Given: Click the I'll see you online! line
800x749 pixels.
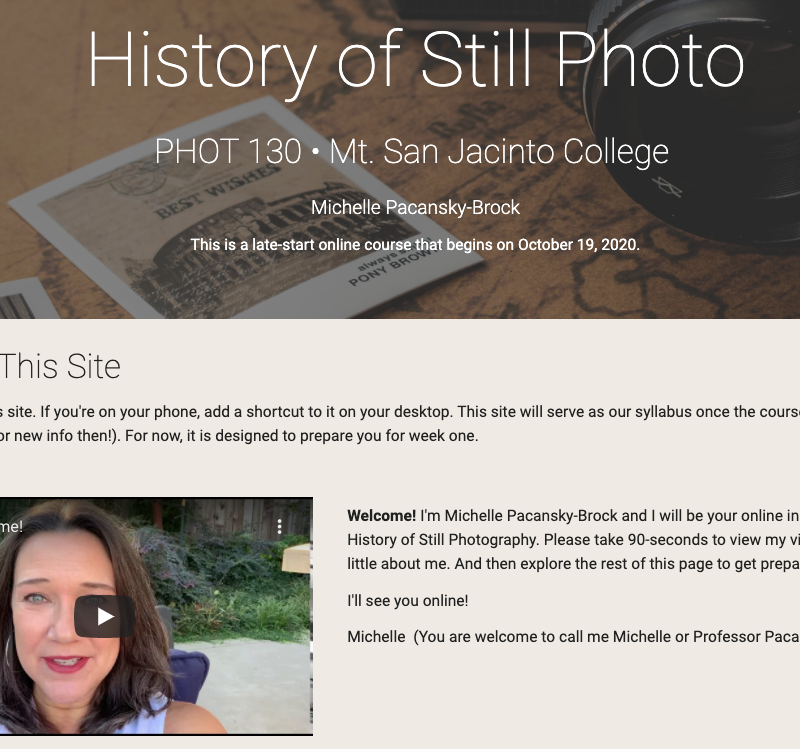Looking at the screenshot, I should [x=408, y=601].
